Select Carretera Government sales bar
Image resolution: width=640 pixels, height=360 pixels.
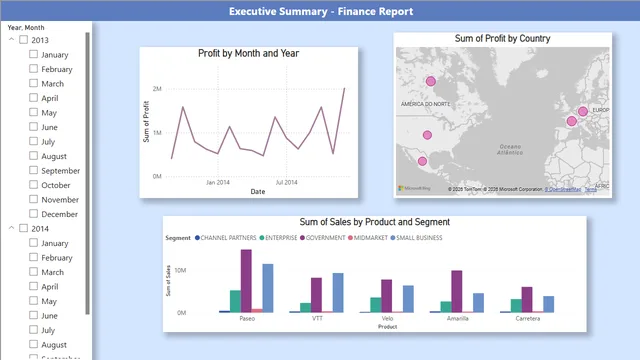point(527,300)
